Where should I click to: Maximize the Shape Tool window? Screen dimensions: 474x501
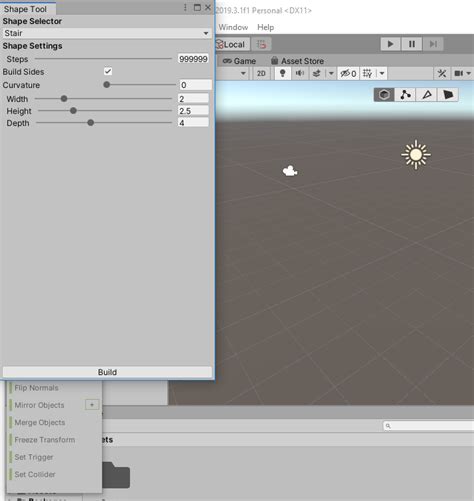(x=197, y=7)
